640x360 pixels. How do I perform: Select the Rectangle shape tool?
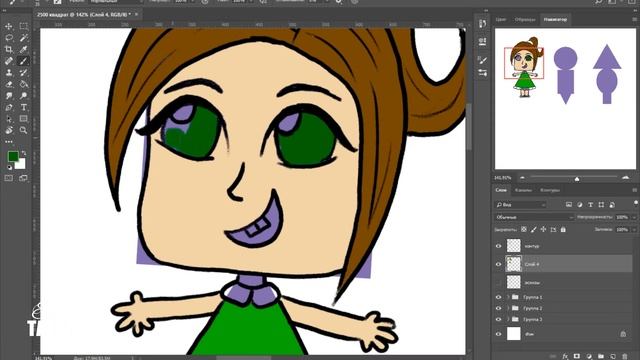(24, 119)
